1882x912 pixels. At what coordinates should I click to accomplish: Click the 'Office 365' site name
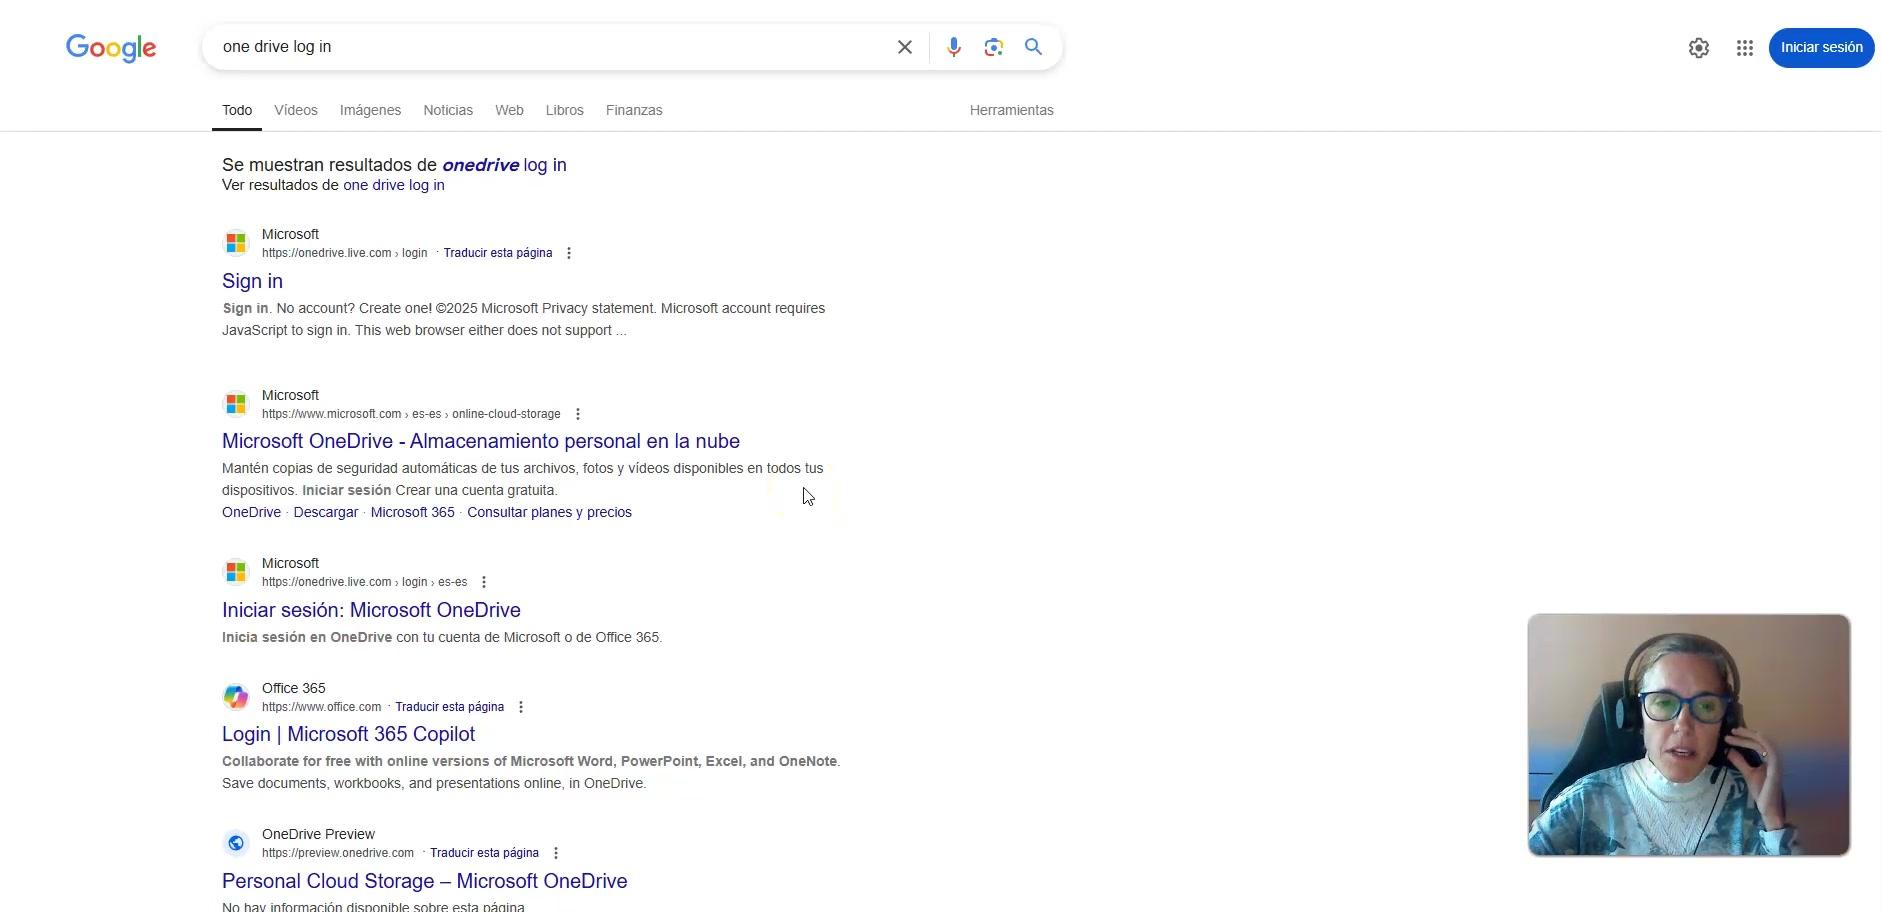coord(294,688)
